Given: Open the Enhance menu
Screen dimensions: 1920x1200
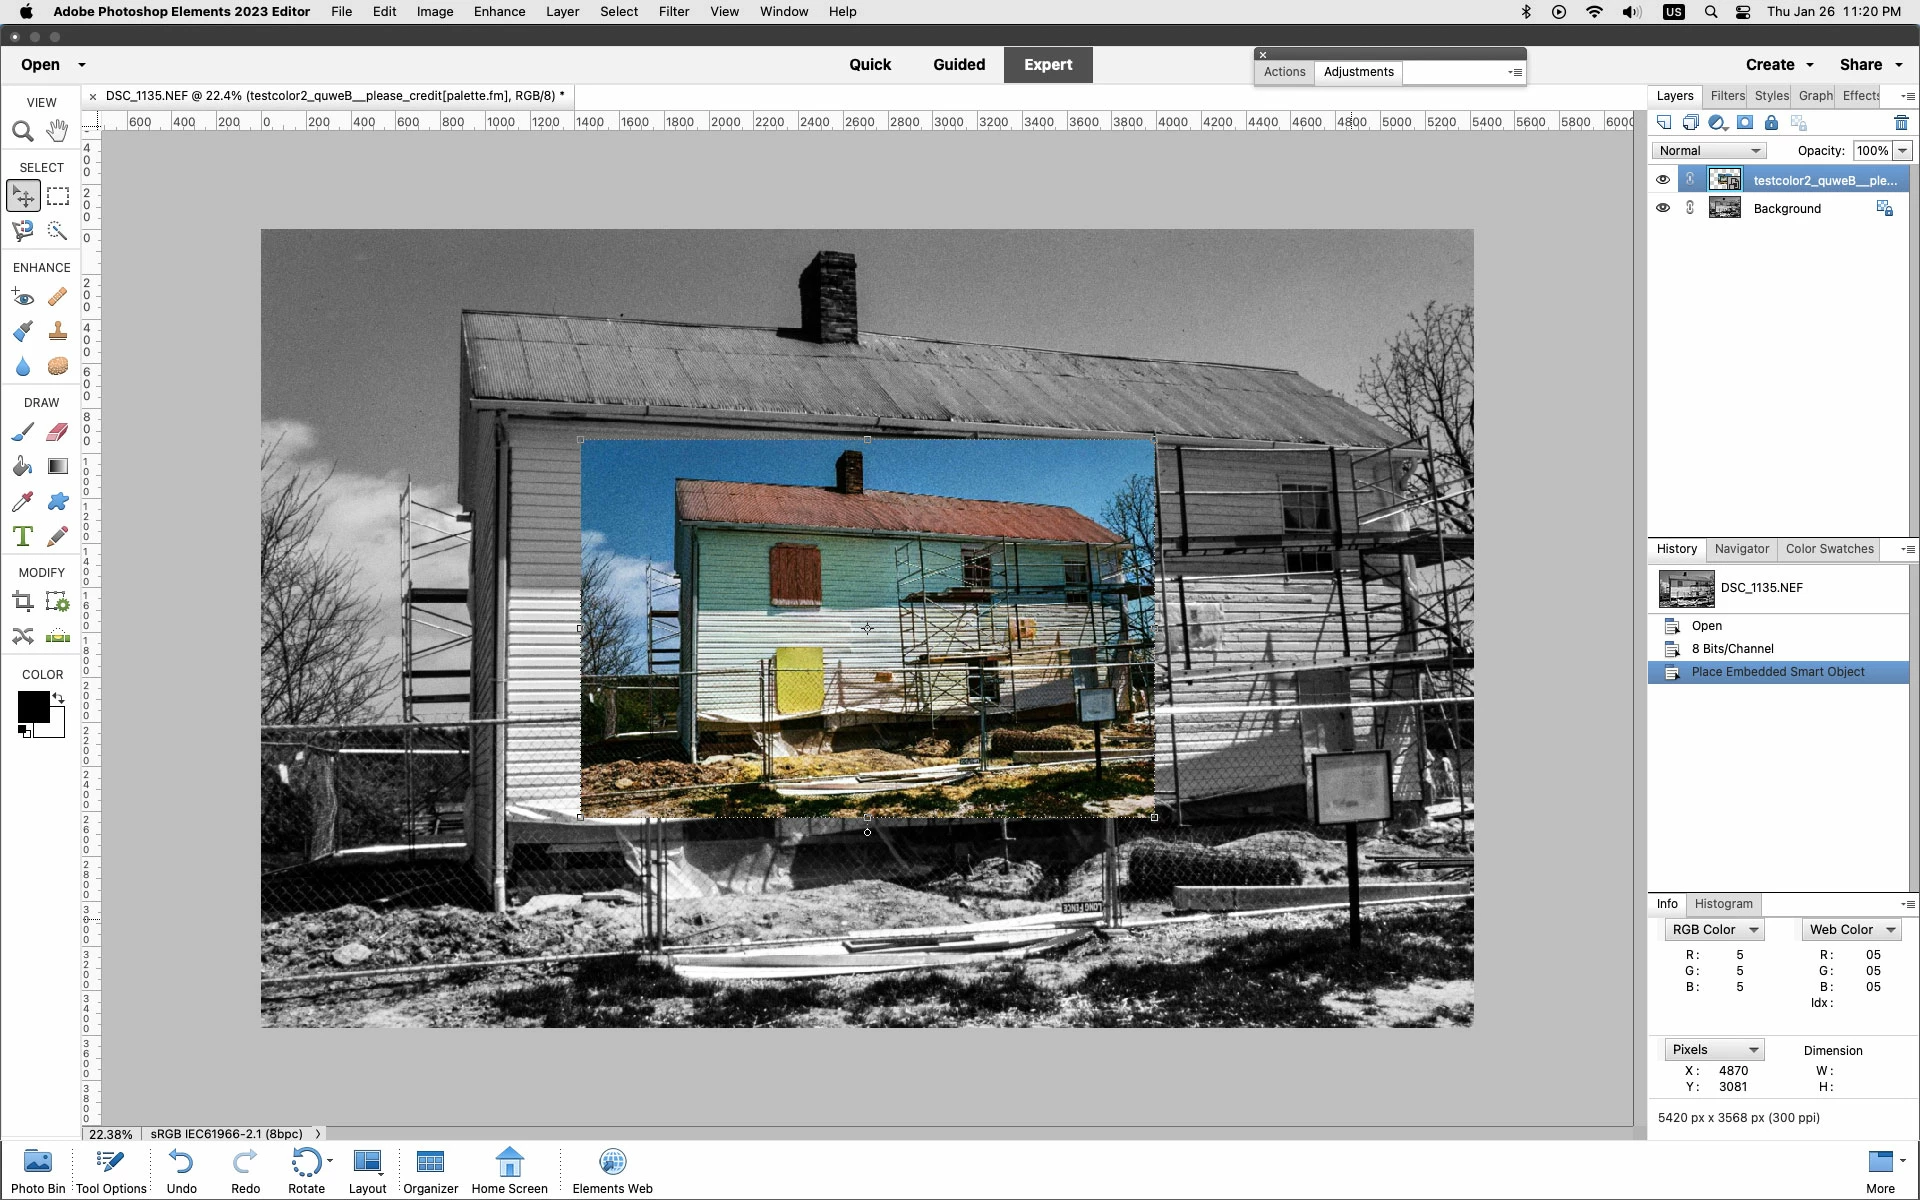Looking at the screenshot, I should 499,12.
